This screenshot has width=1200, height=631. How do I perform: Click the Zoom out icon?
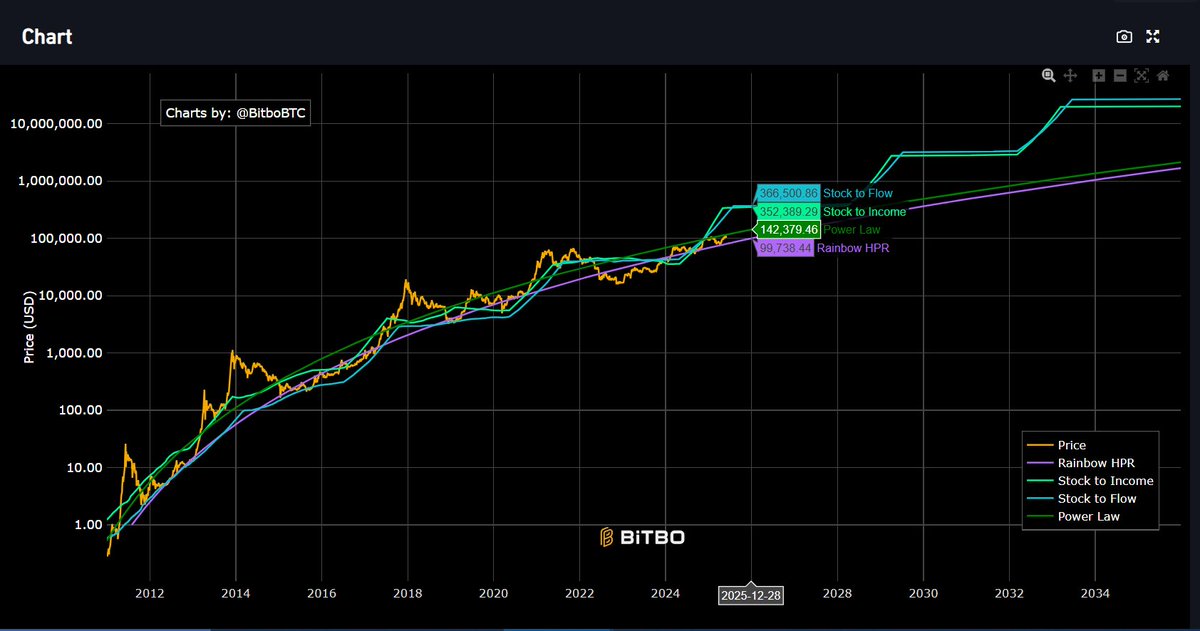click(1120, 75)
